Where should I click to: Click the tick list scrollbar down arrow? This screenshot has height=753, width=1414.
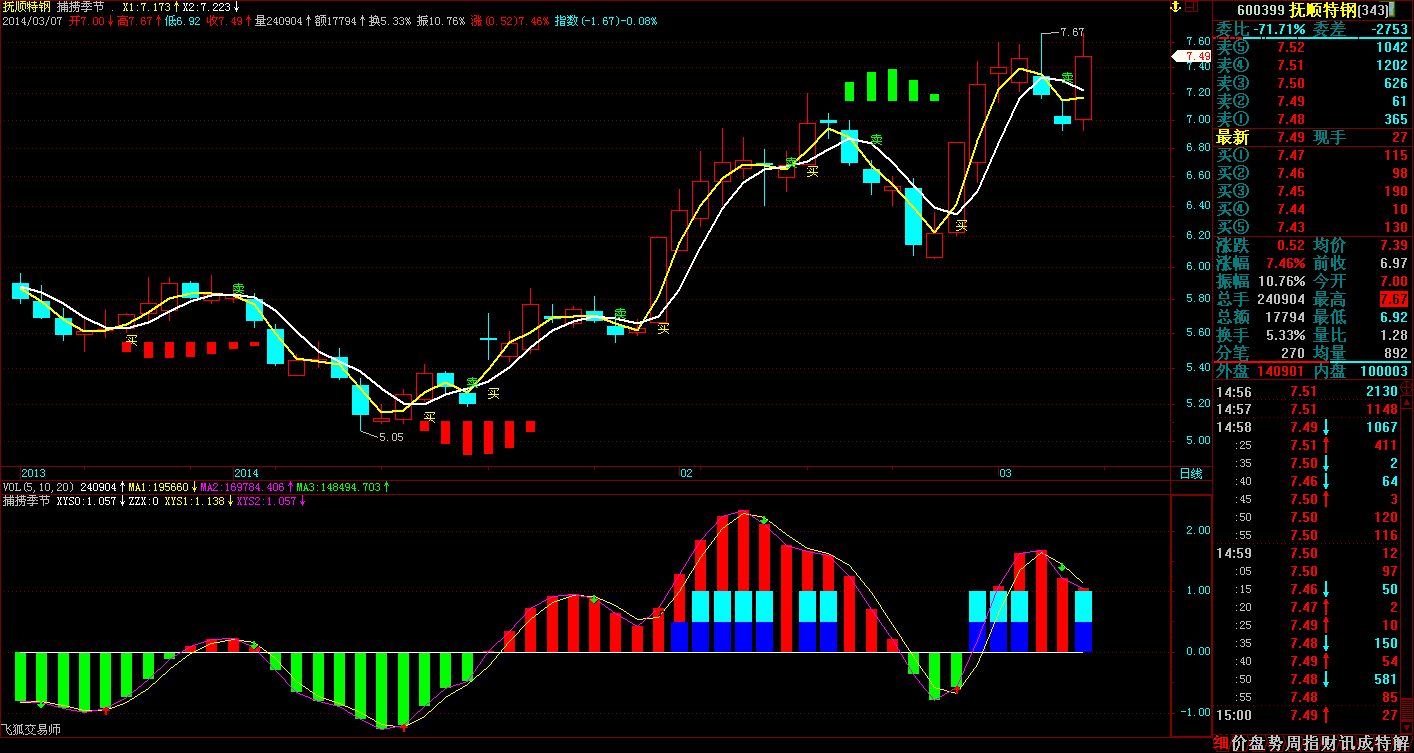point(1406,726)
